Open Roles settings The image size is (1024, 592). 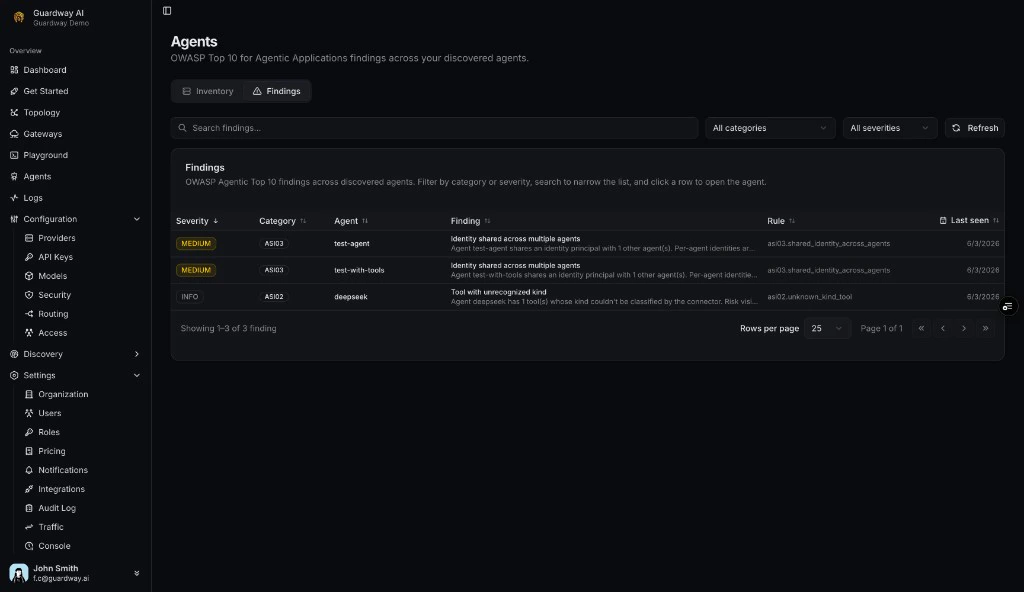[42, 432]
